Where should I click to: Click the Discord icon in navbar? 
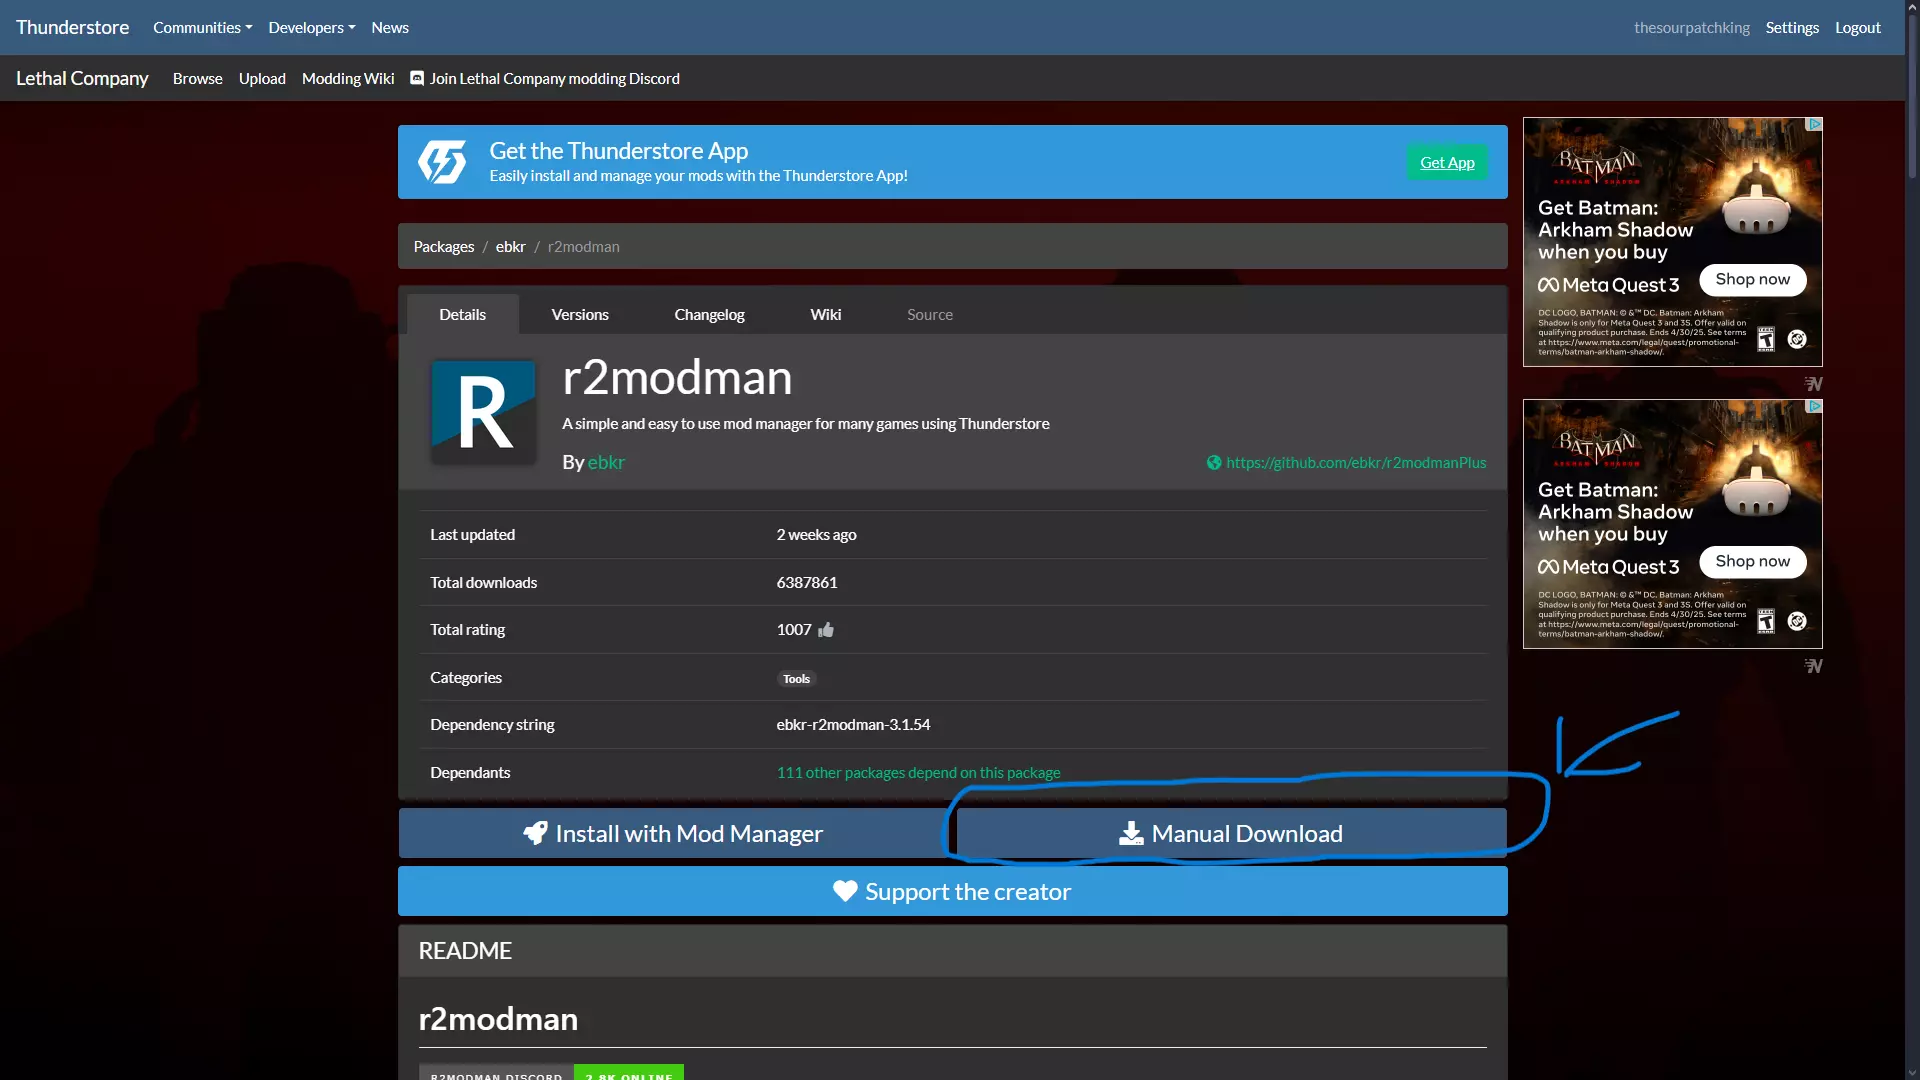click(x=417, y=78)
